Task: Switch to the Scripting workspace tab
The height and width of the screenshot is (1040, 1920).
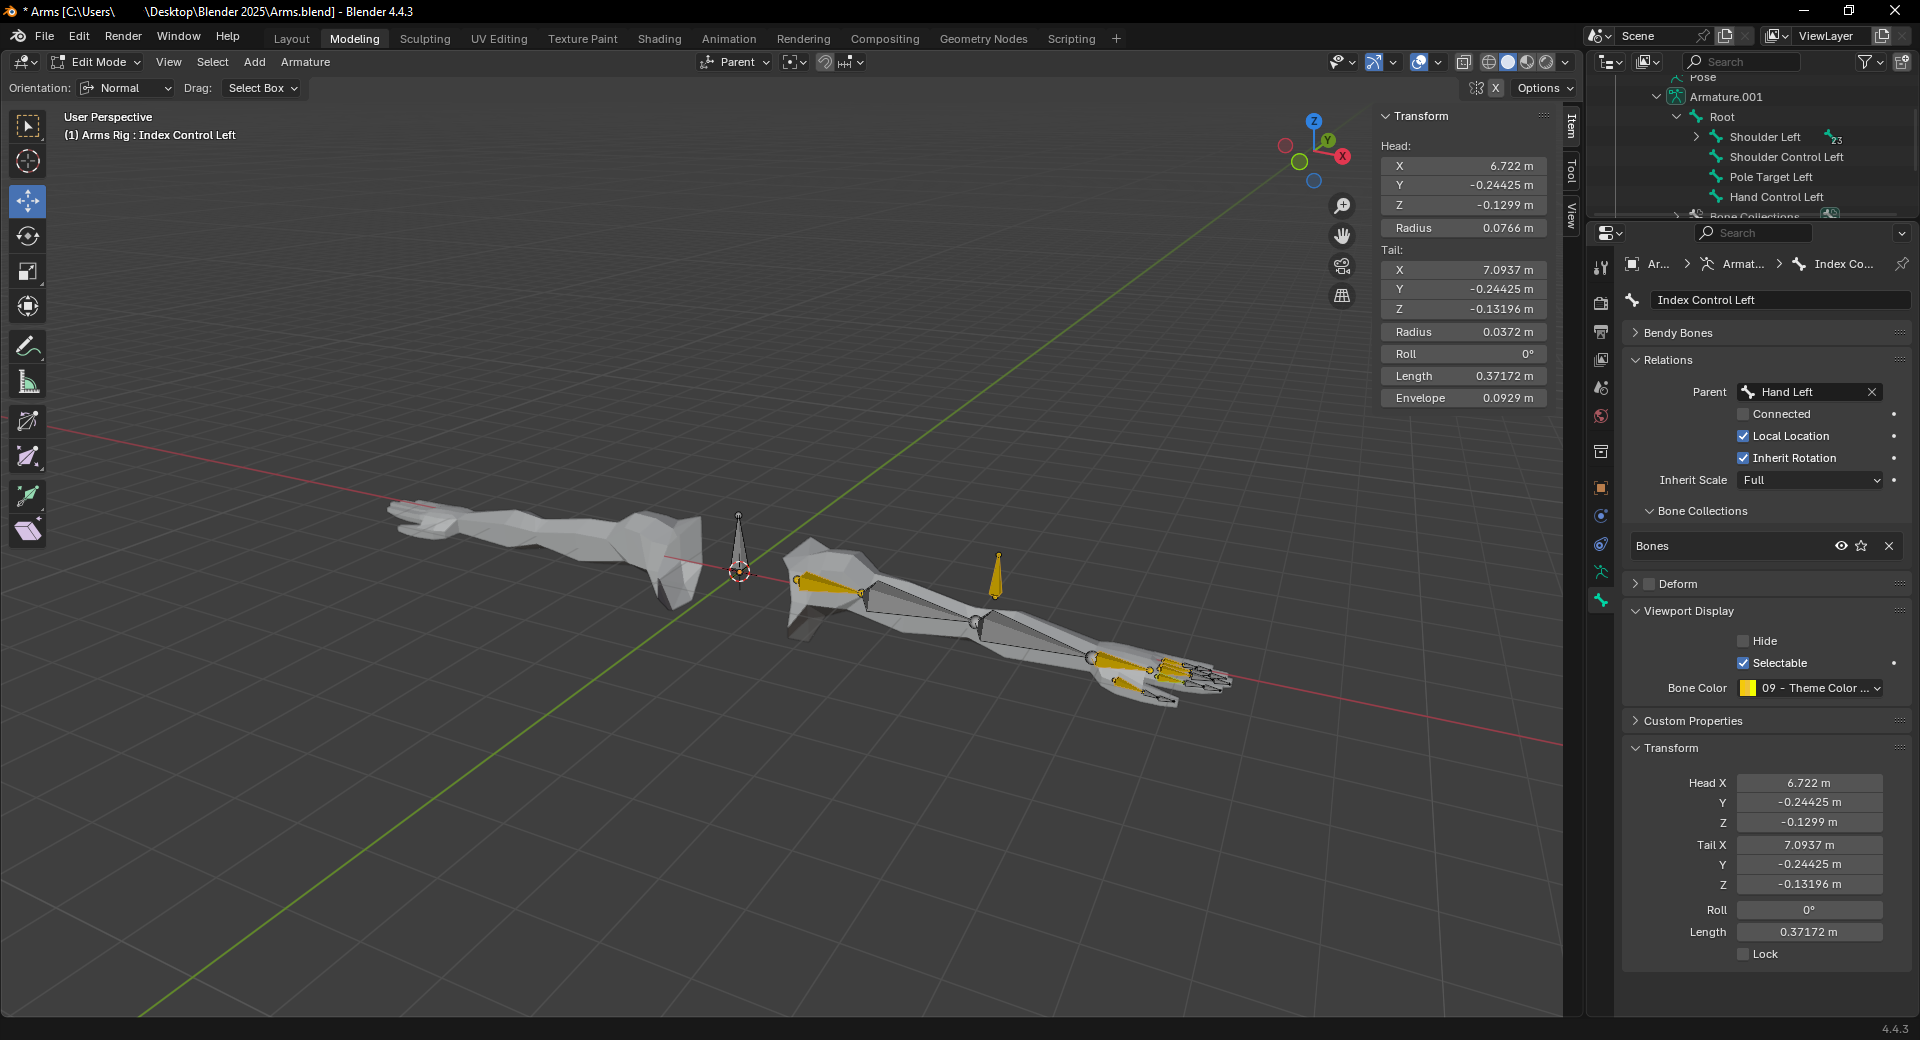Action: [1071, 39]
